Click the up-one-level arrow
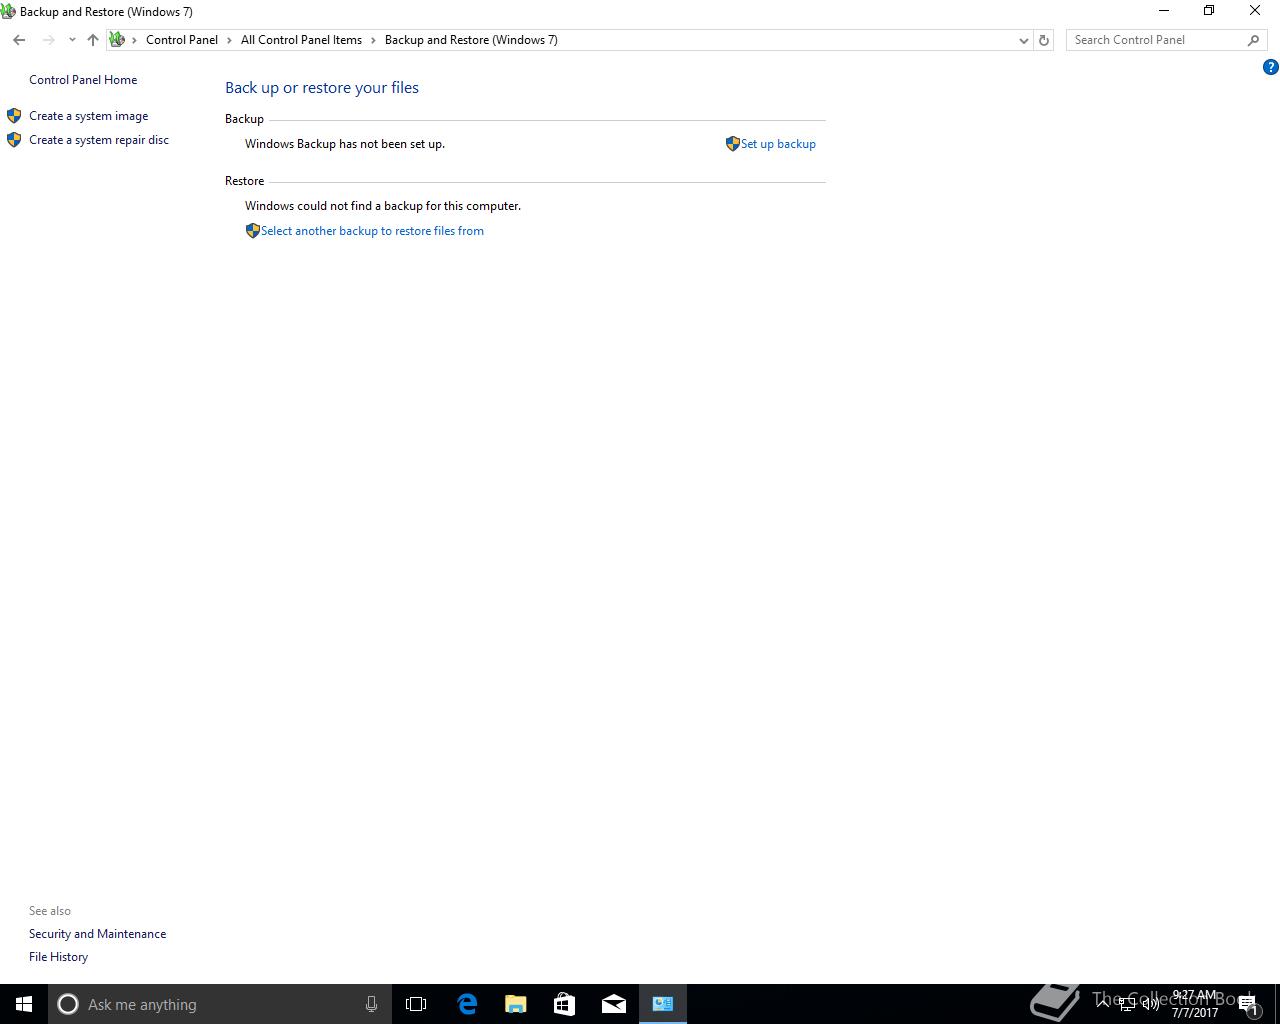1280x1024 pixels. 93,40
